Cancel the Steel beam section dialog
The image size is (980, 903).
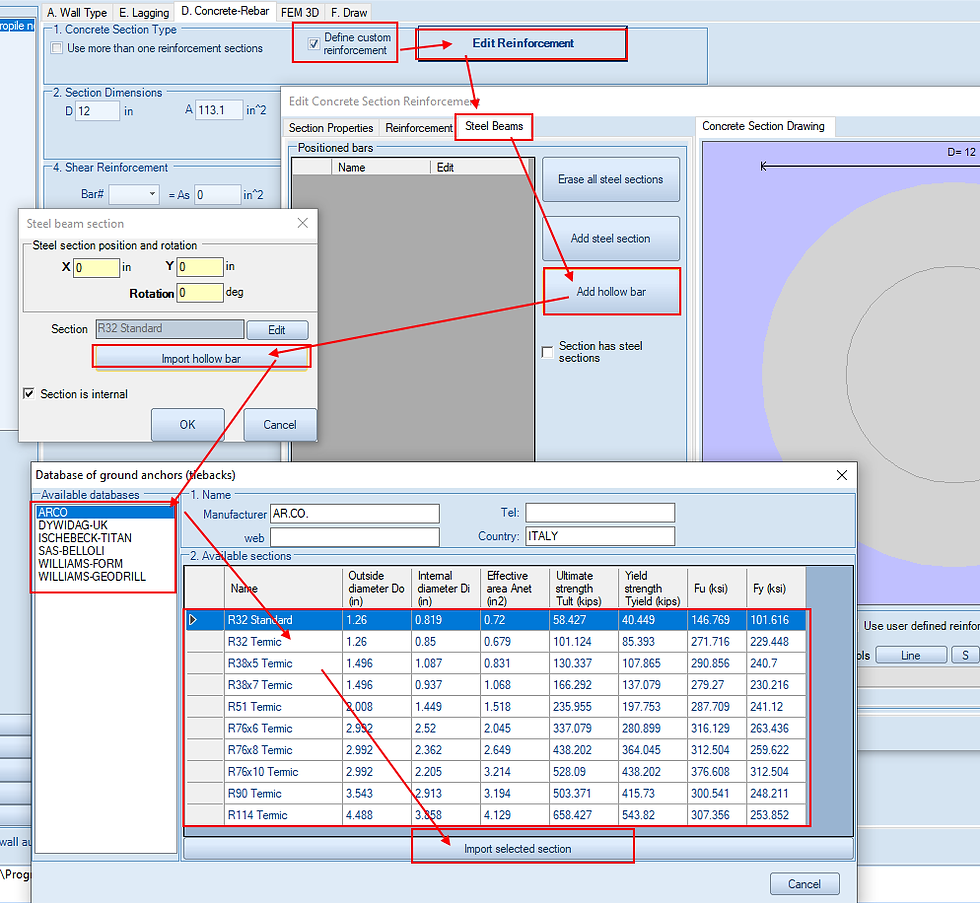(x=279, y=425)
